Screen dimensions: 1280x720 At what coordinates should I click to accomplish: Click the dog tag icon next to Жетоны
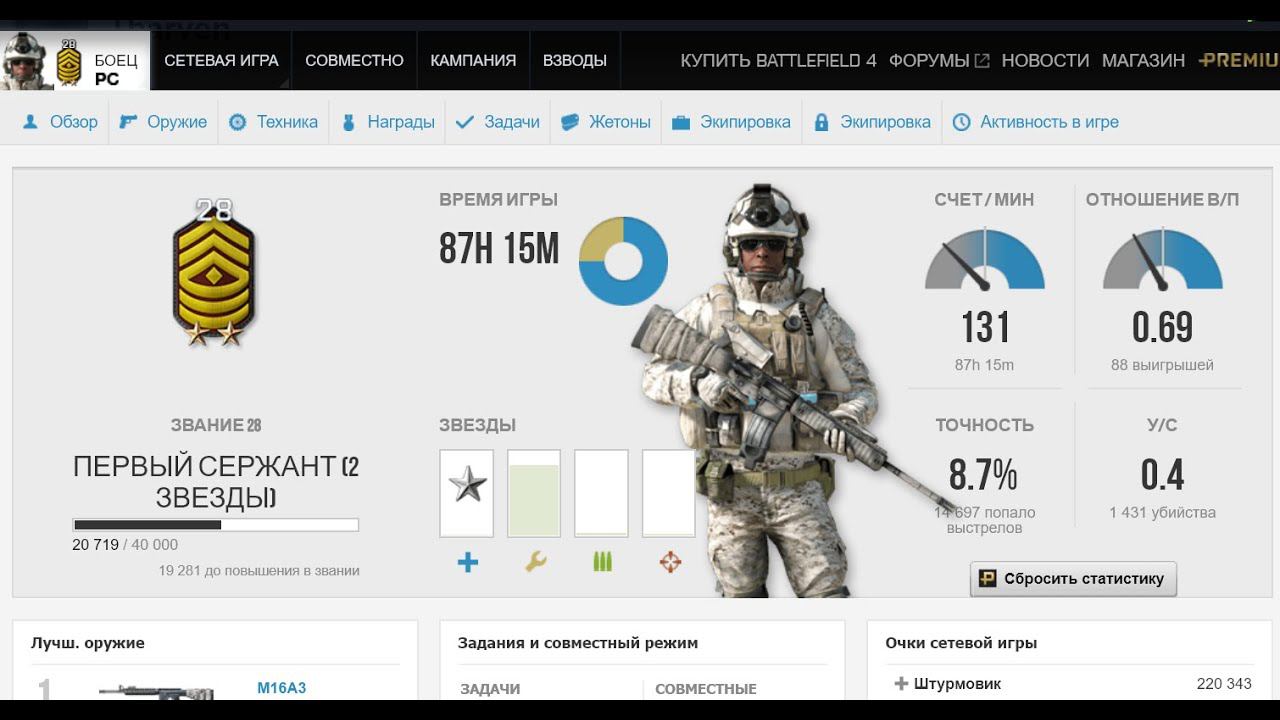click(570, 122)
